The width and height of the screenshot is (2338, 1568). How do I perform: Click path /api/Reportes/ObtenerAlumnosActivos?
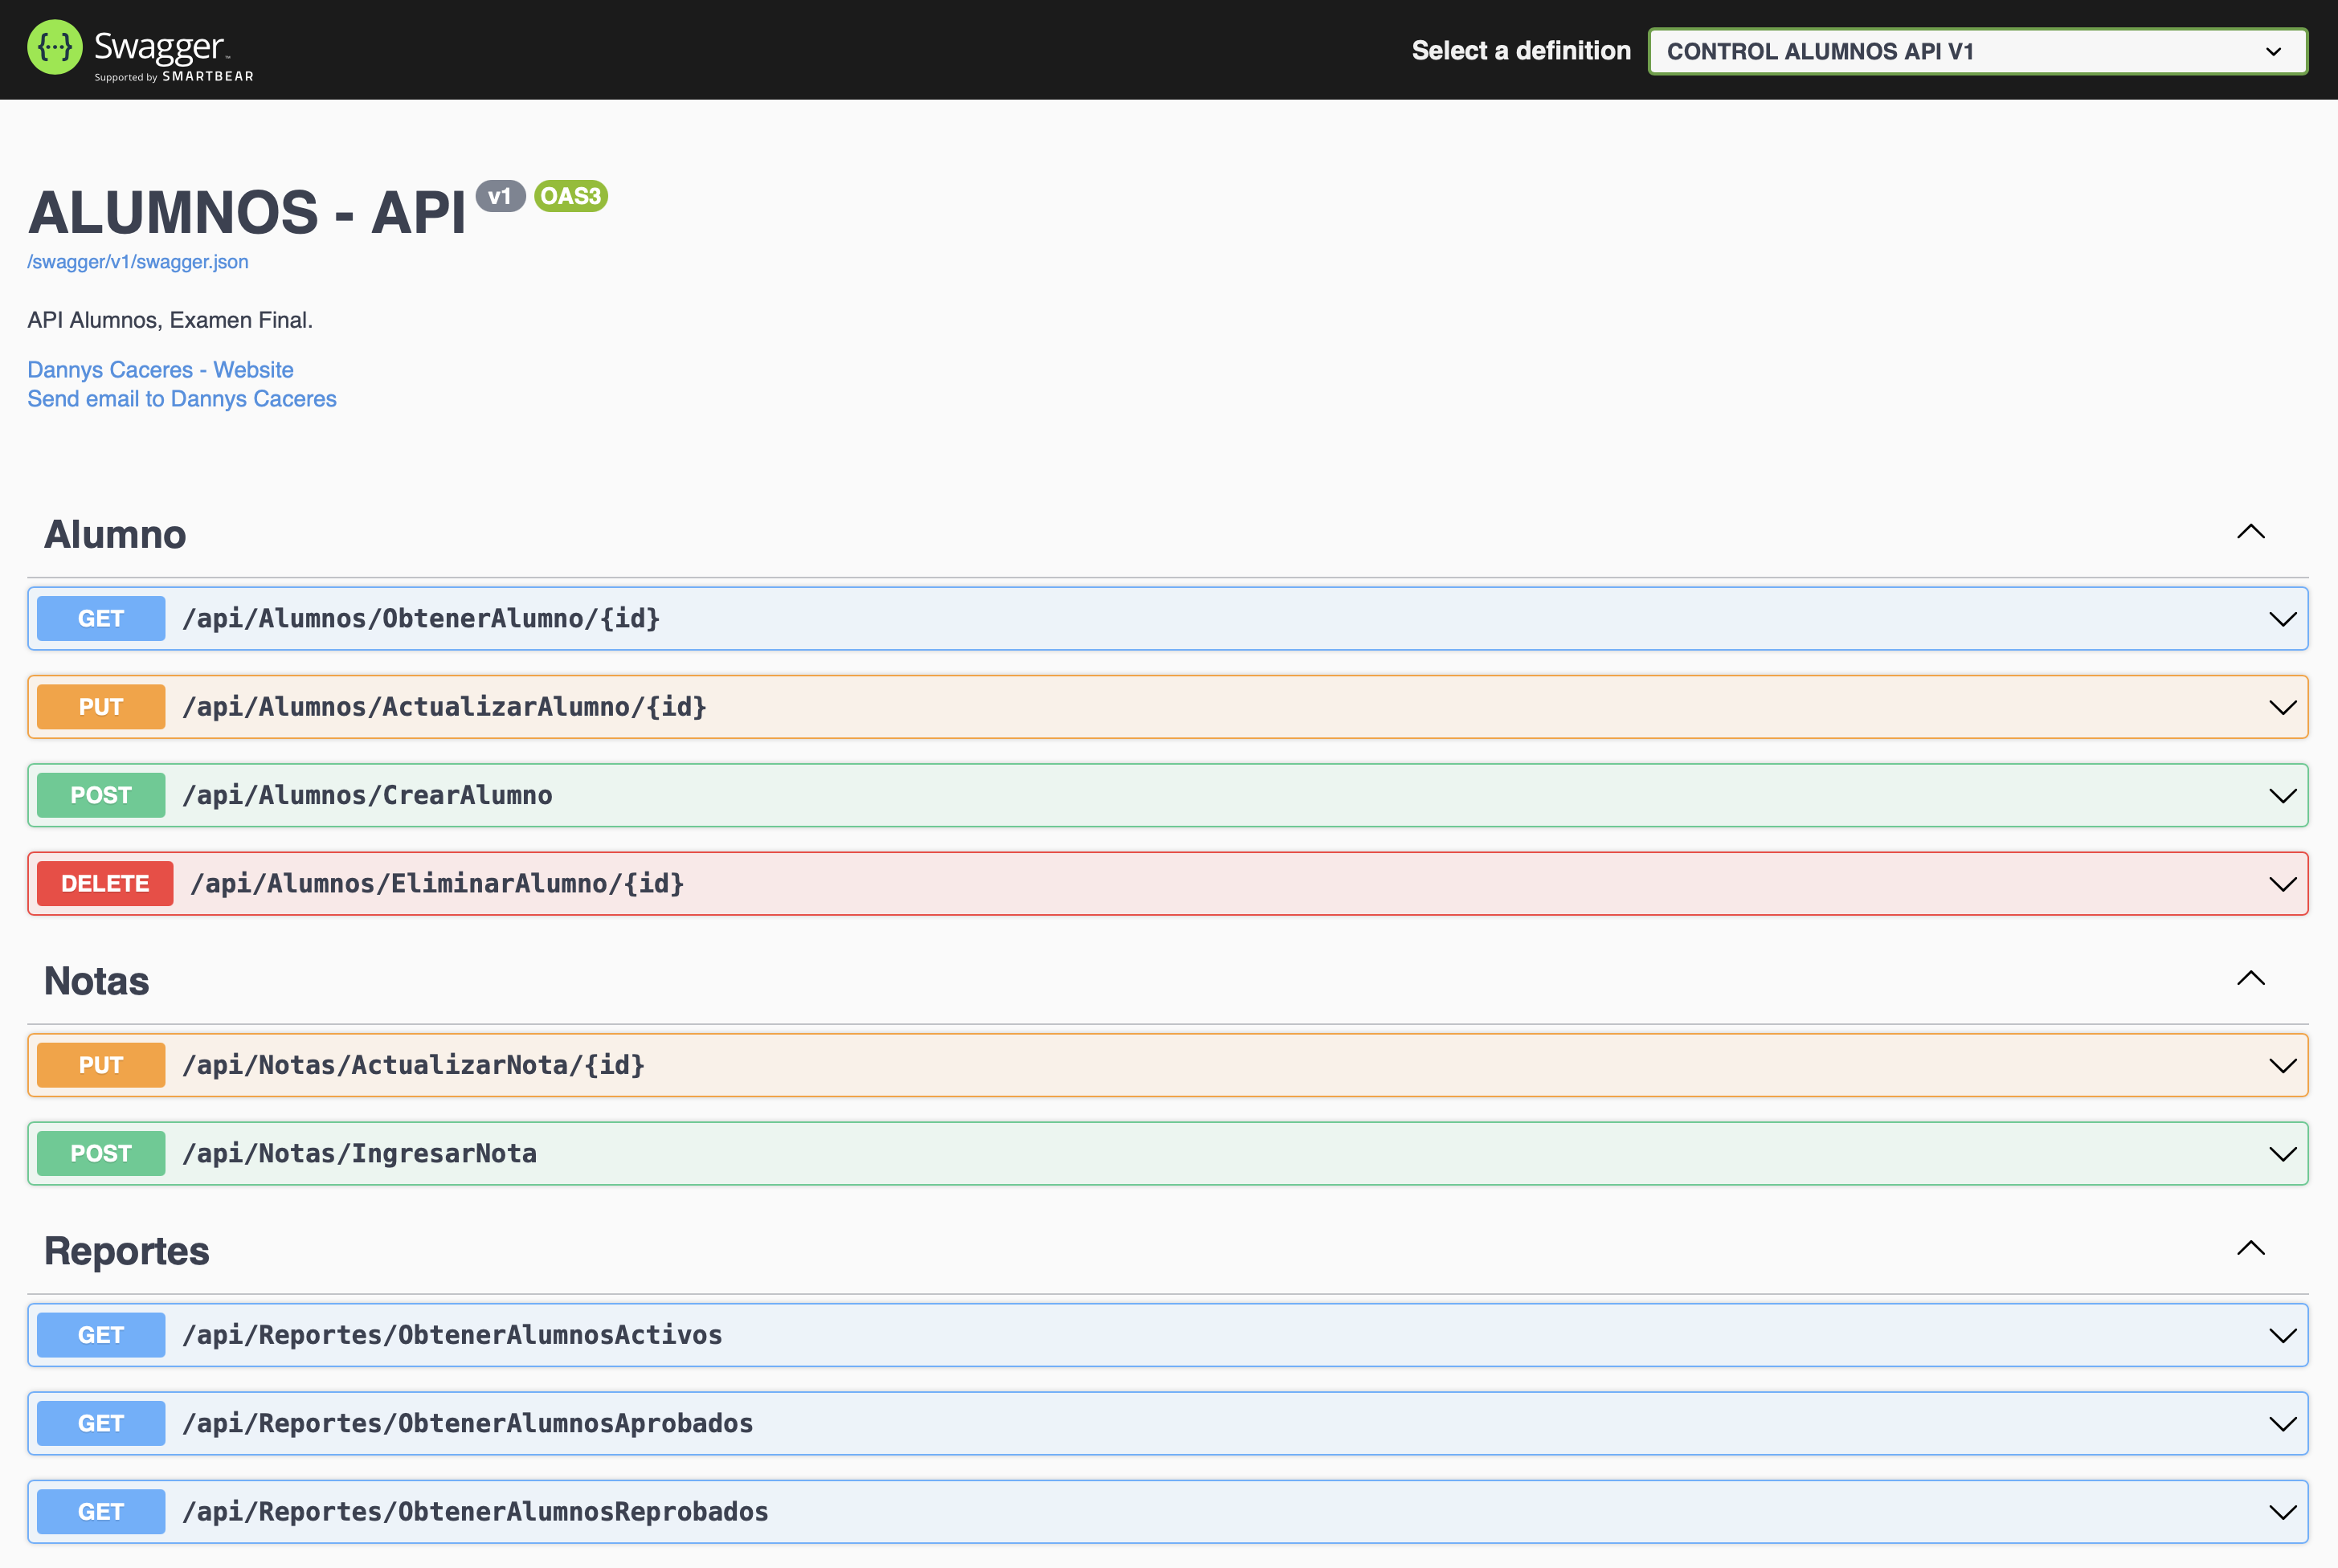452,1336
